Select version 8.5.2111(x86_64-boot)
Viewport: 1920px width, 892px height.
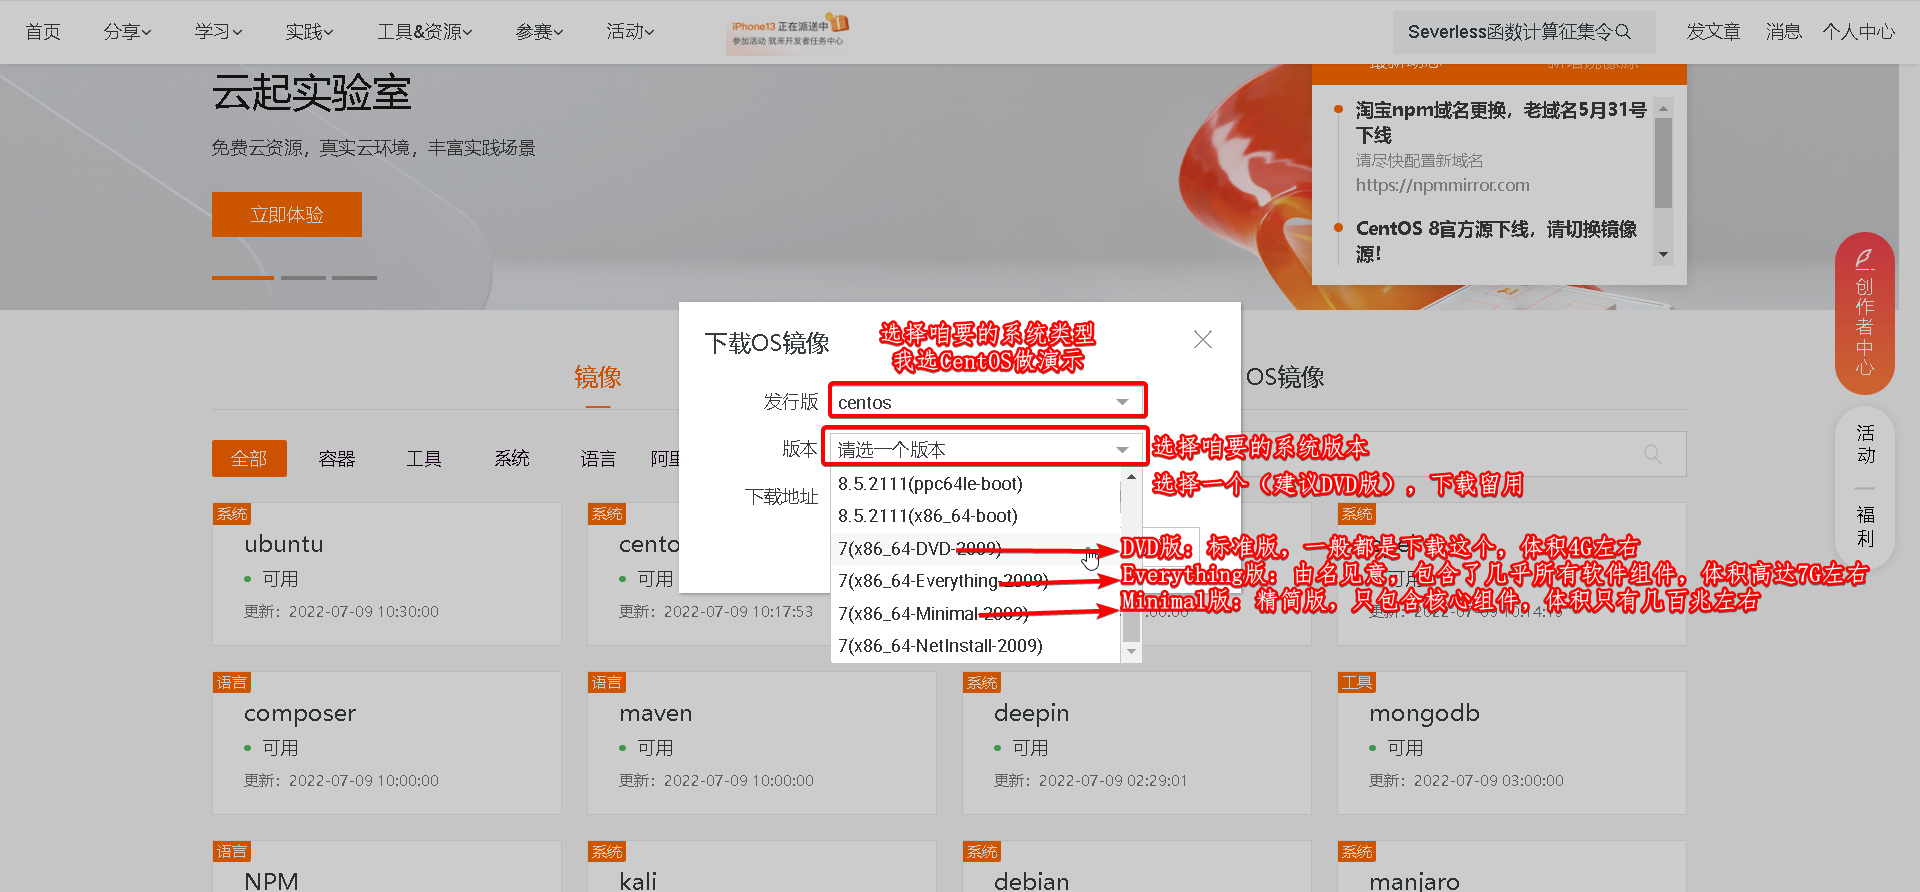coord(975,516)
